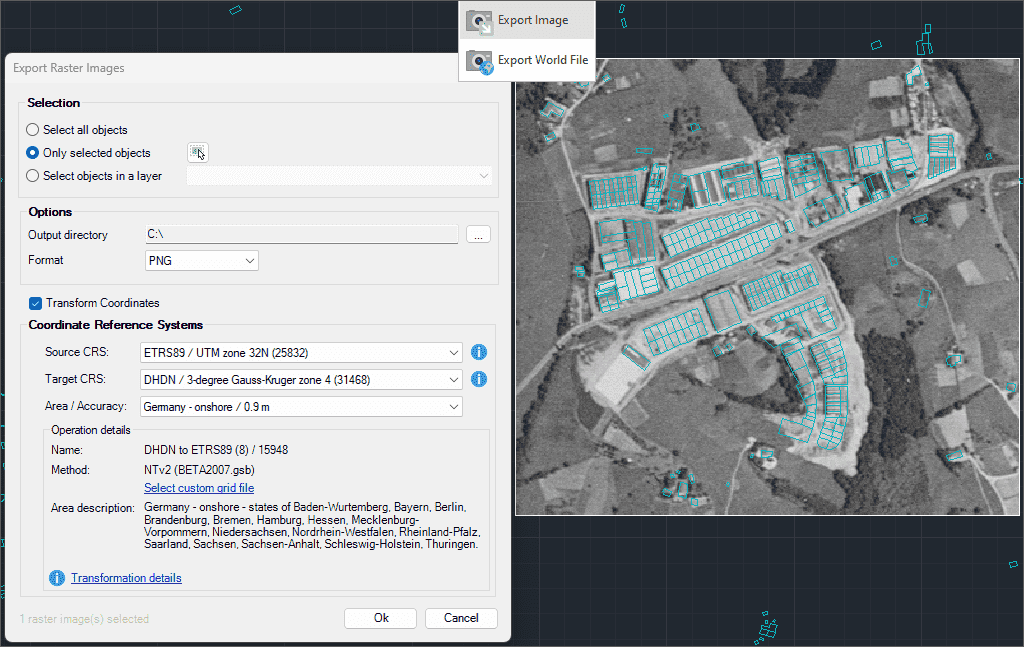
Task: Click info icon beside Transformation details
Action: click(57, 578)
